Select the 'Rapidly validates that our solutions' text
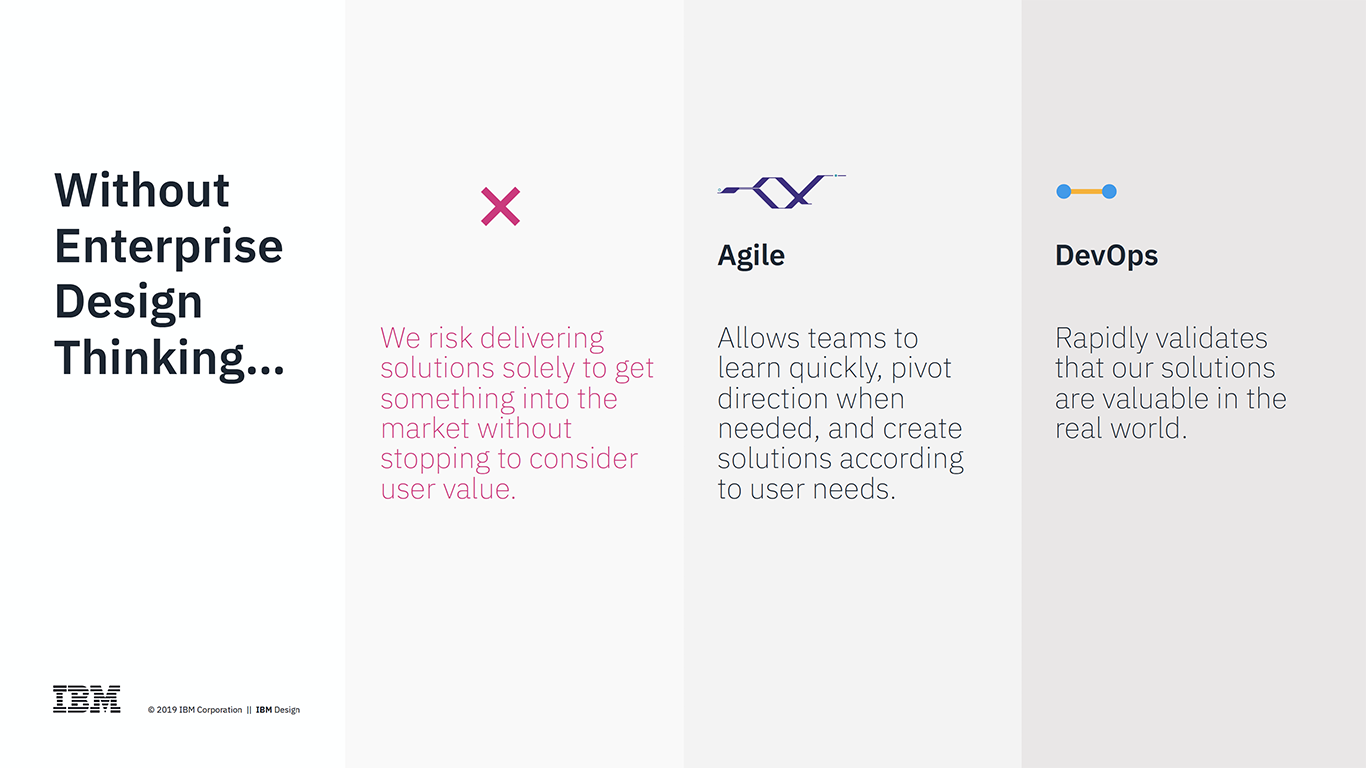 1171,383
